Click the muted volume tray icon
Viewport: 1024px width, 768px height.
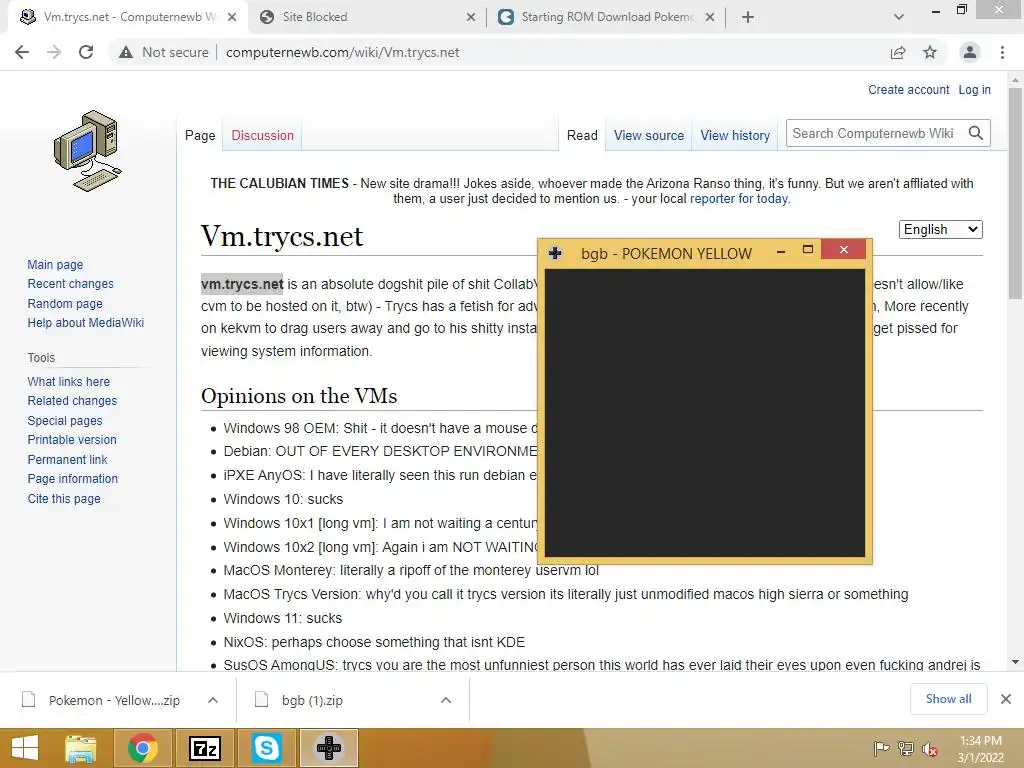(x=929, y=749)
